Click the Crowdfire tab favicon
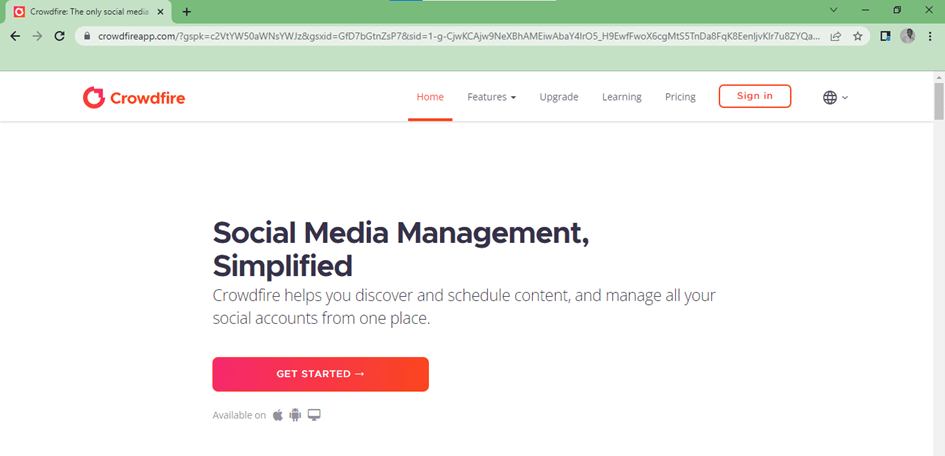Screen dimensions: 945x456 pyautogui.click(x=19, y=11)
